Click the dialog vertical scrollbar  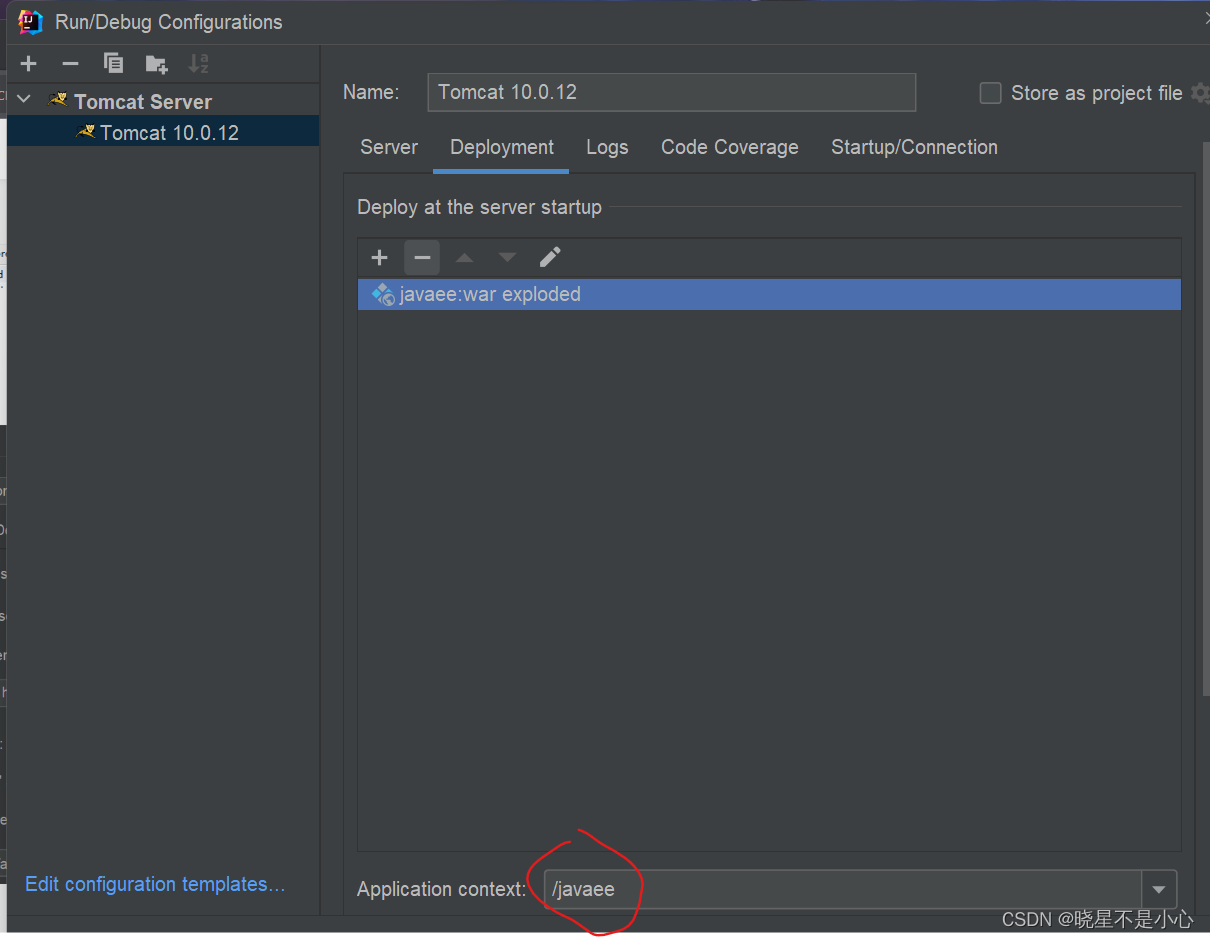click(x=1205, y=420)
